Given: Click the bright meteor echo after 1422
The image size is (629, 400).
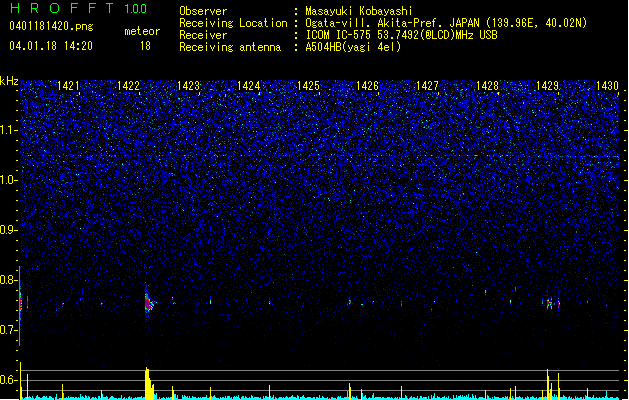Looking at the screenshot, I should click(x=149, y=303).
